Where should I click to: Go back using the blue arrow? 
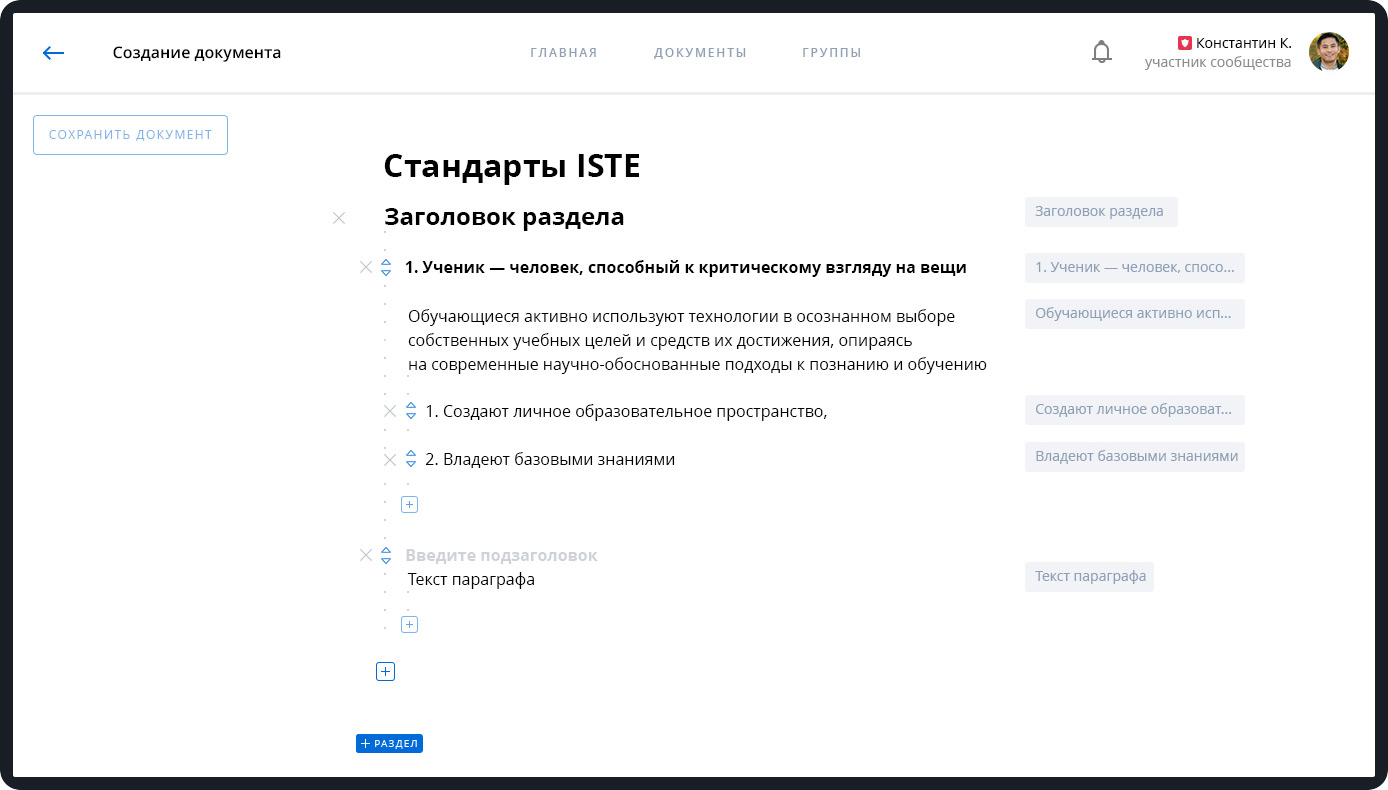[x=53, y=53]
